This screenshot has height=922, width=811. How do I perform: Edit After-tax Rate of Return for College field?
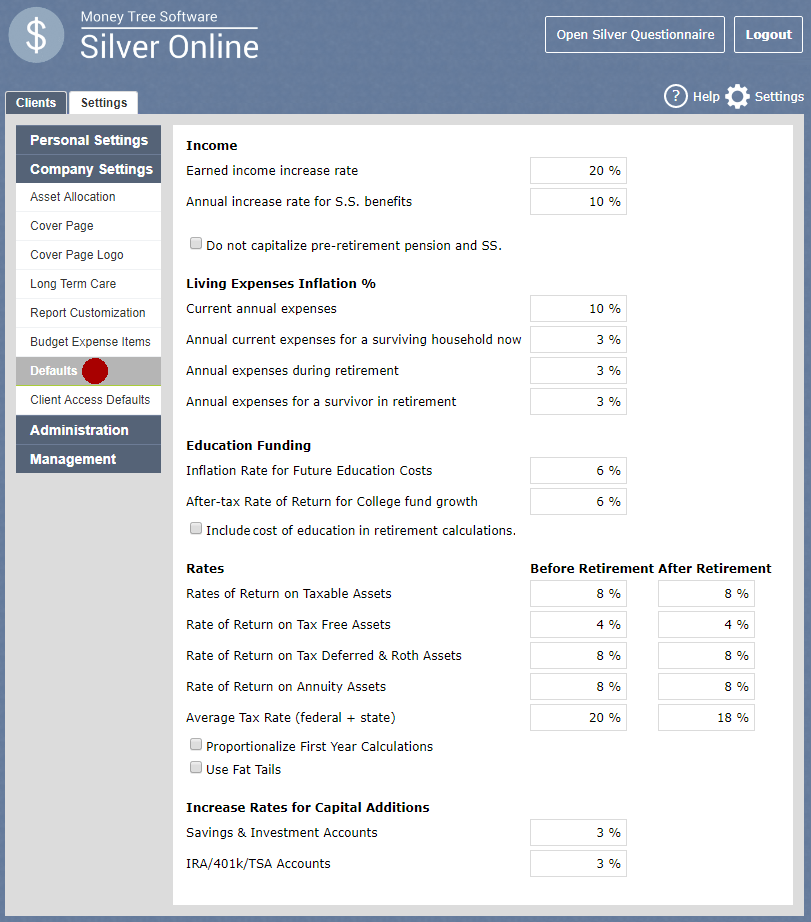(578, 502)
